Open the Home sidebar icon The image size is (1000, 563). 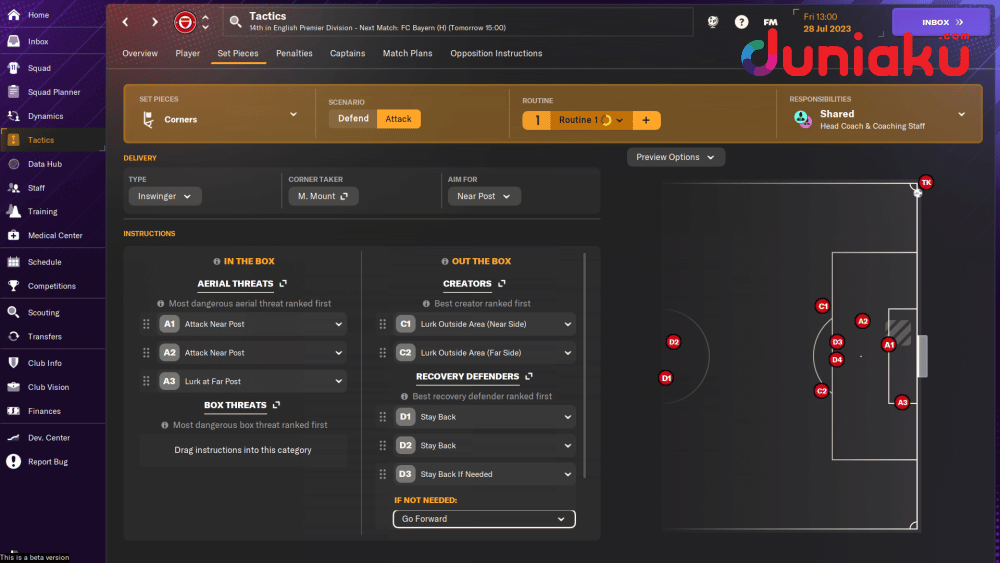[13, 15]
